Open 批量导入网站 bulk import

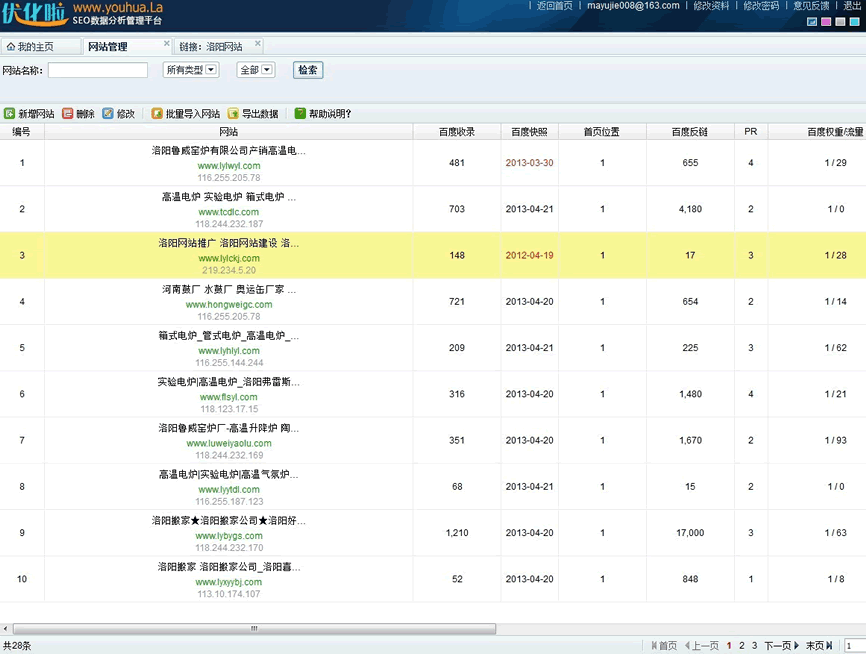[185, 114]
